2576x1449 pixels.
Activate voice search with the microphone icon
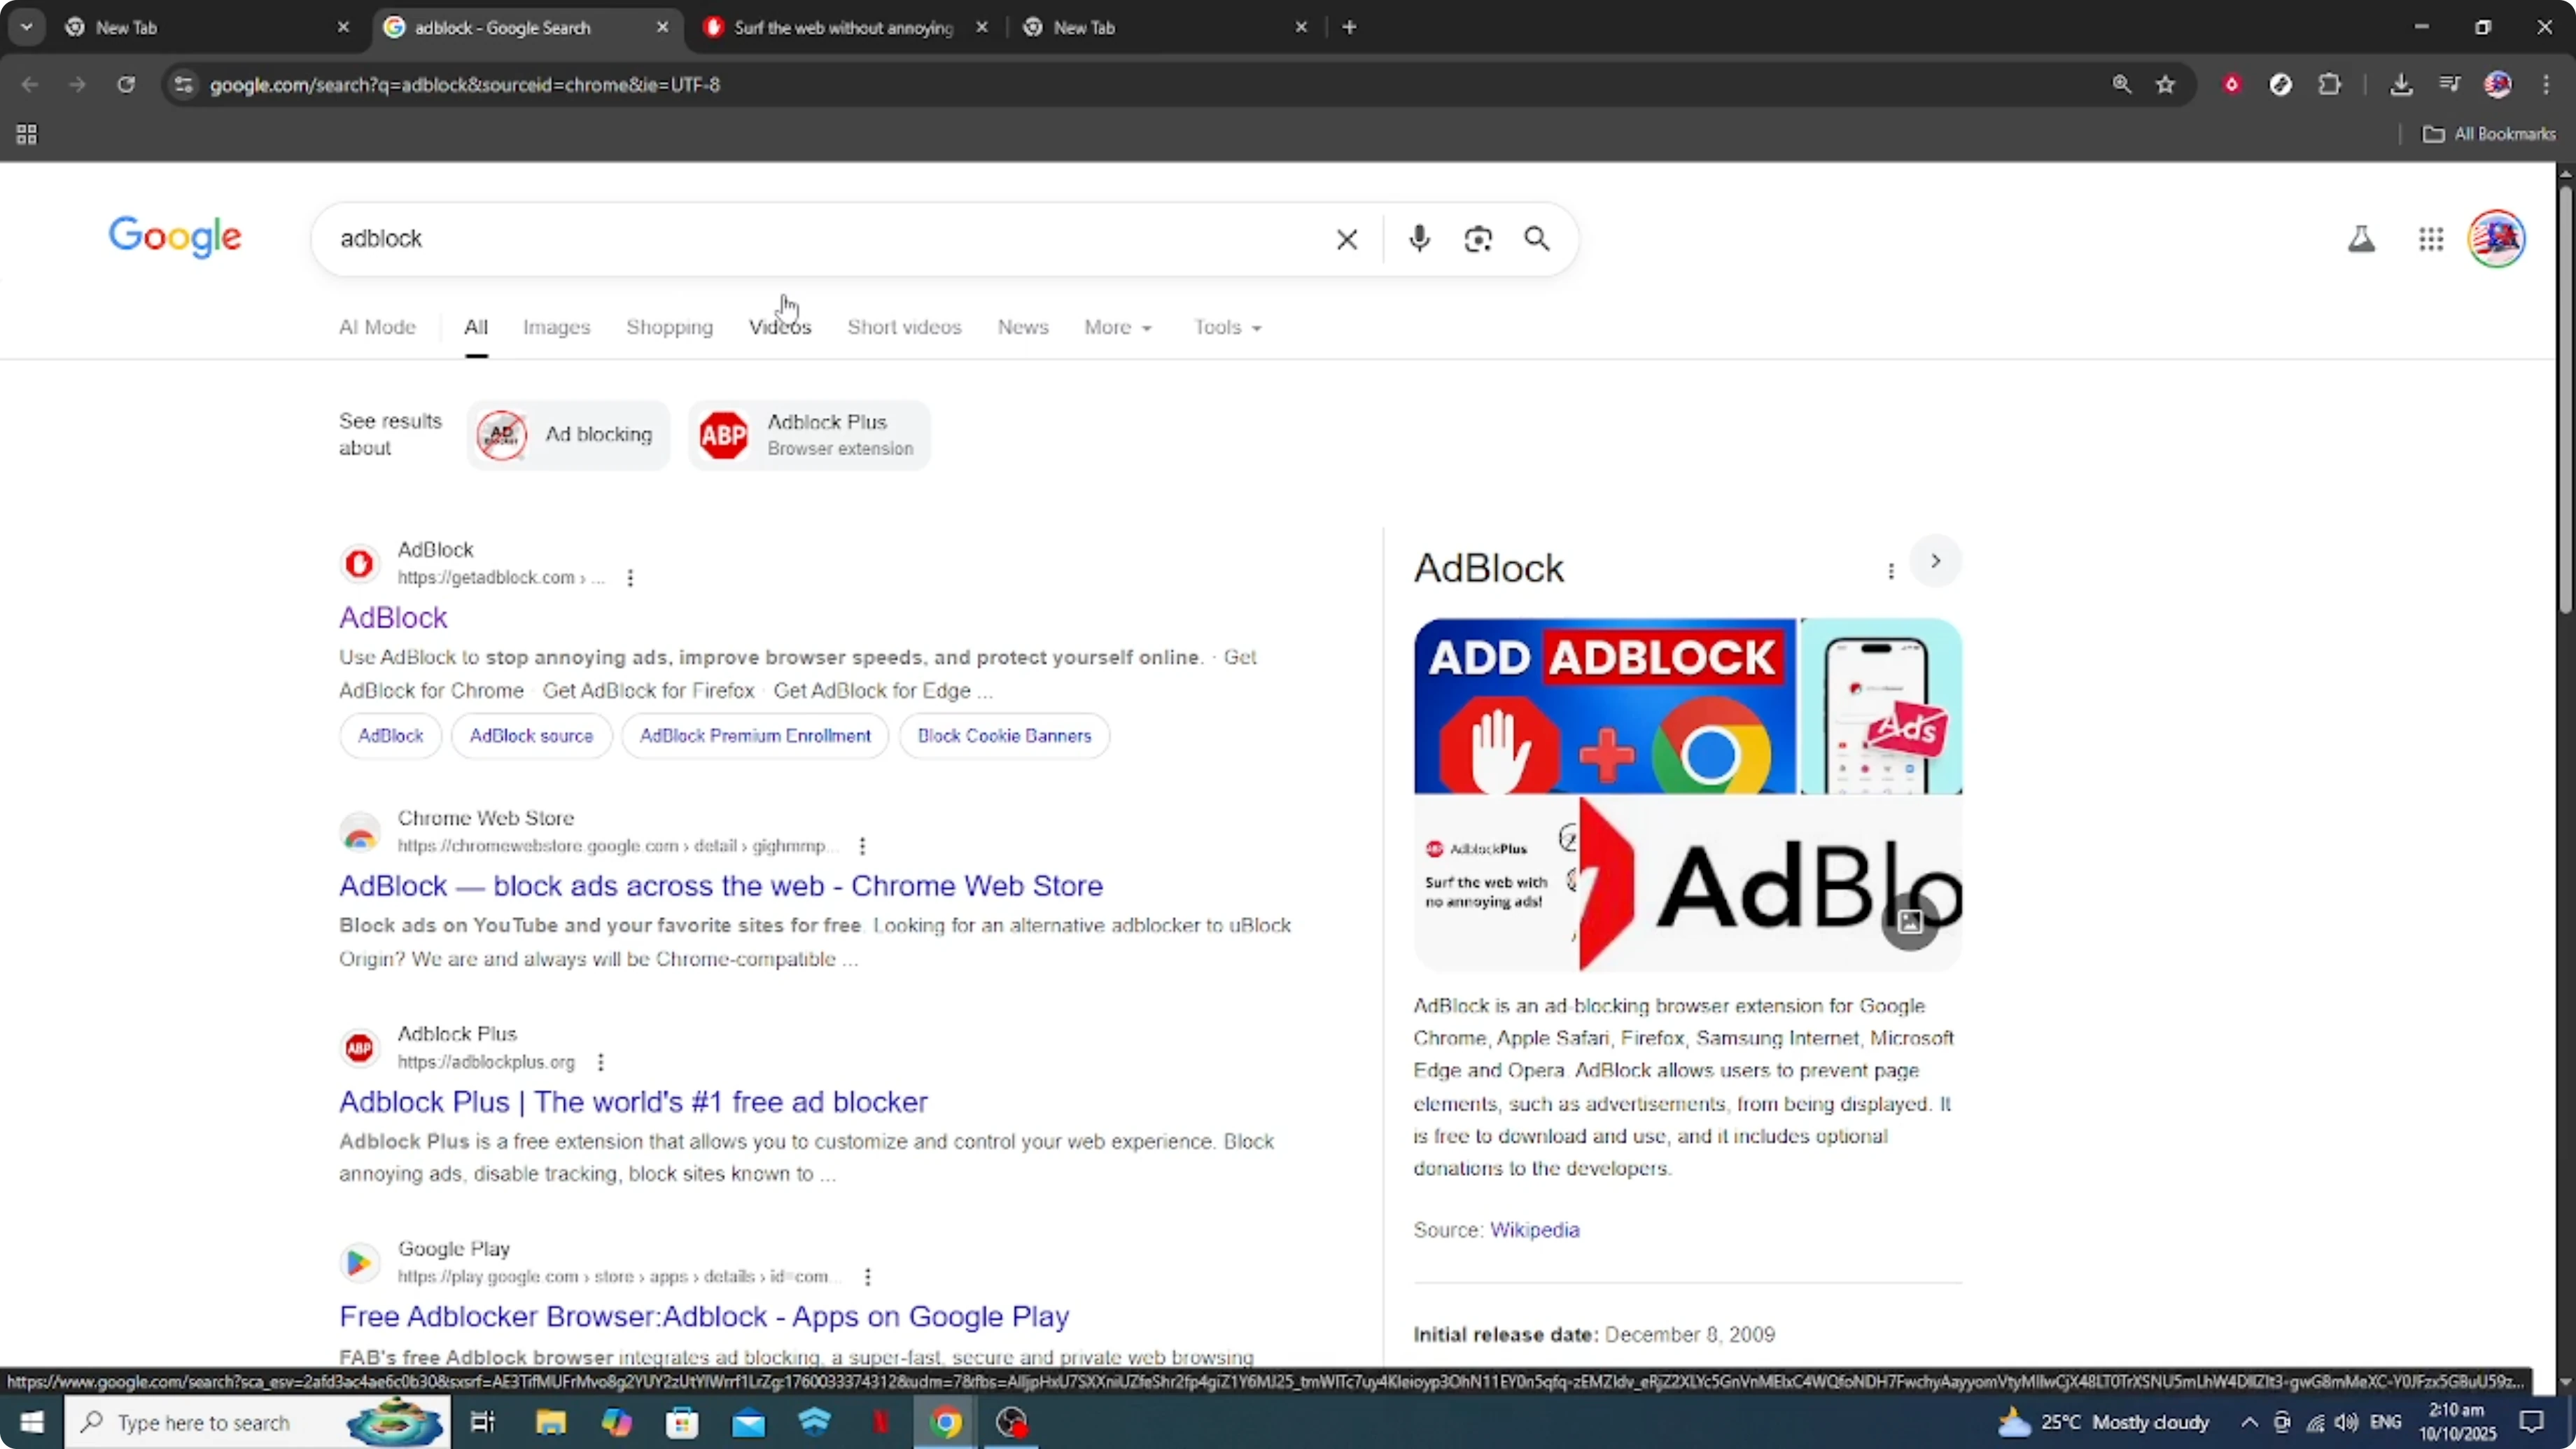tap(1418, 239)
